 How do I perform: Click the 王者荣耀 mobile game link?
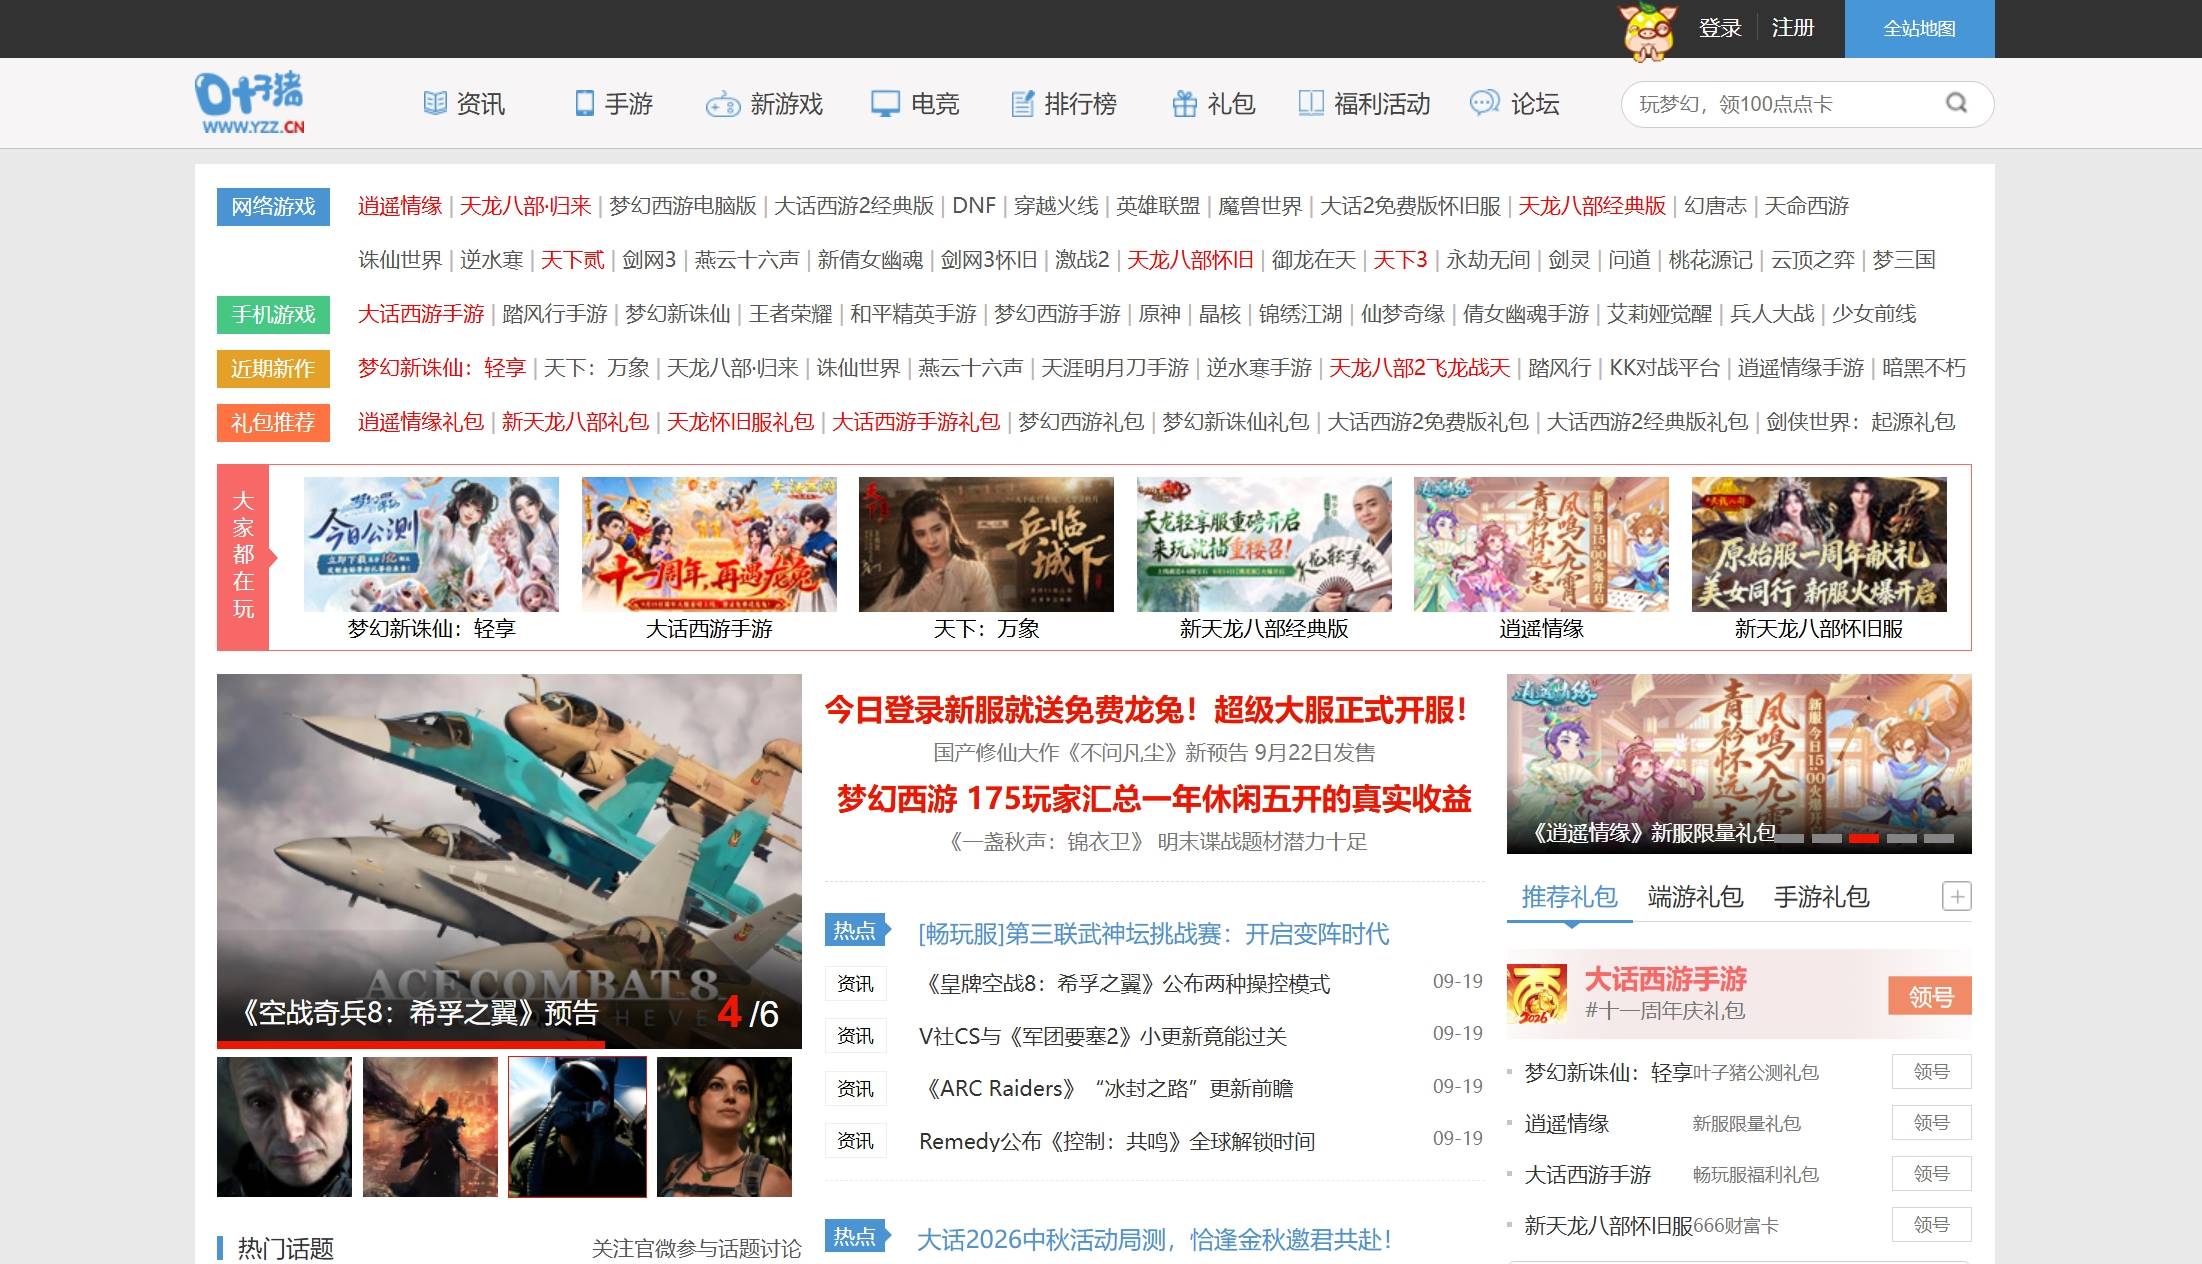790,314
